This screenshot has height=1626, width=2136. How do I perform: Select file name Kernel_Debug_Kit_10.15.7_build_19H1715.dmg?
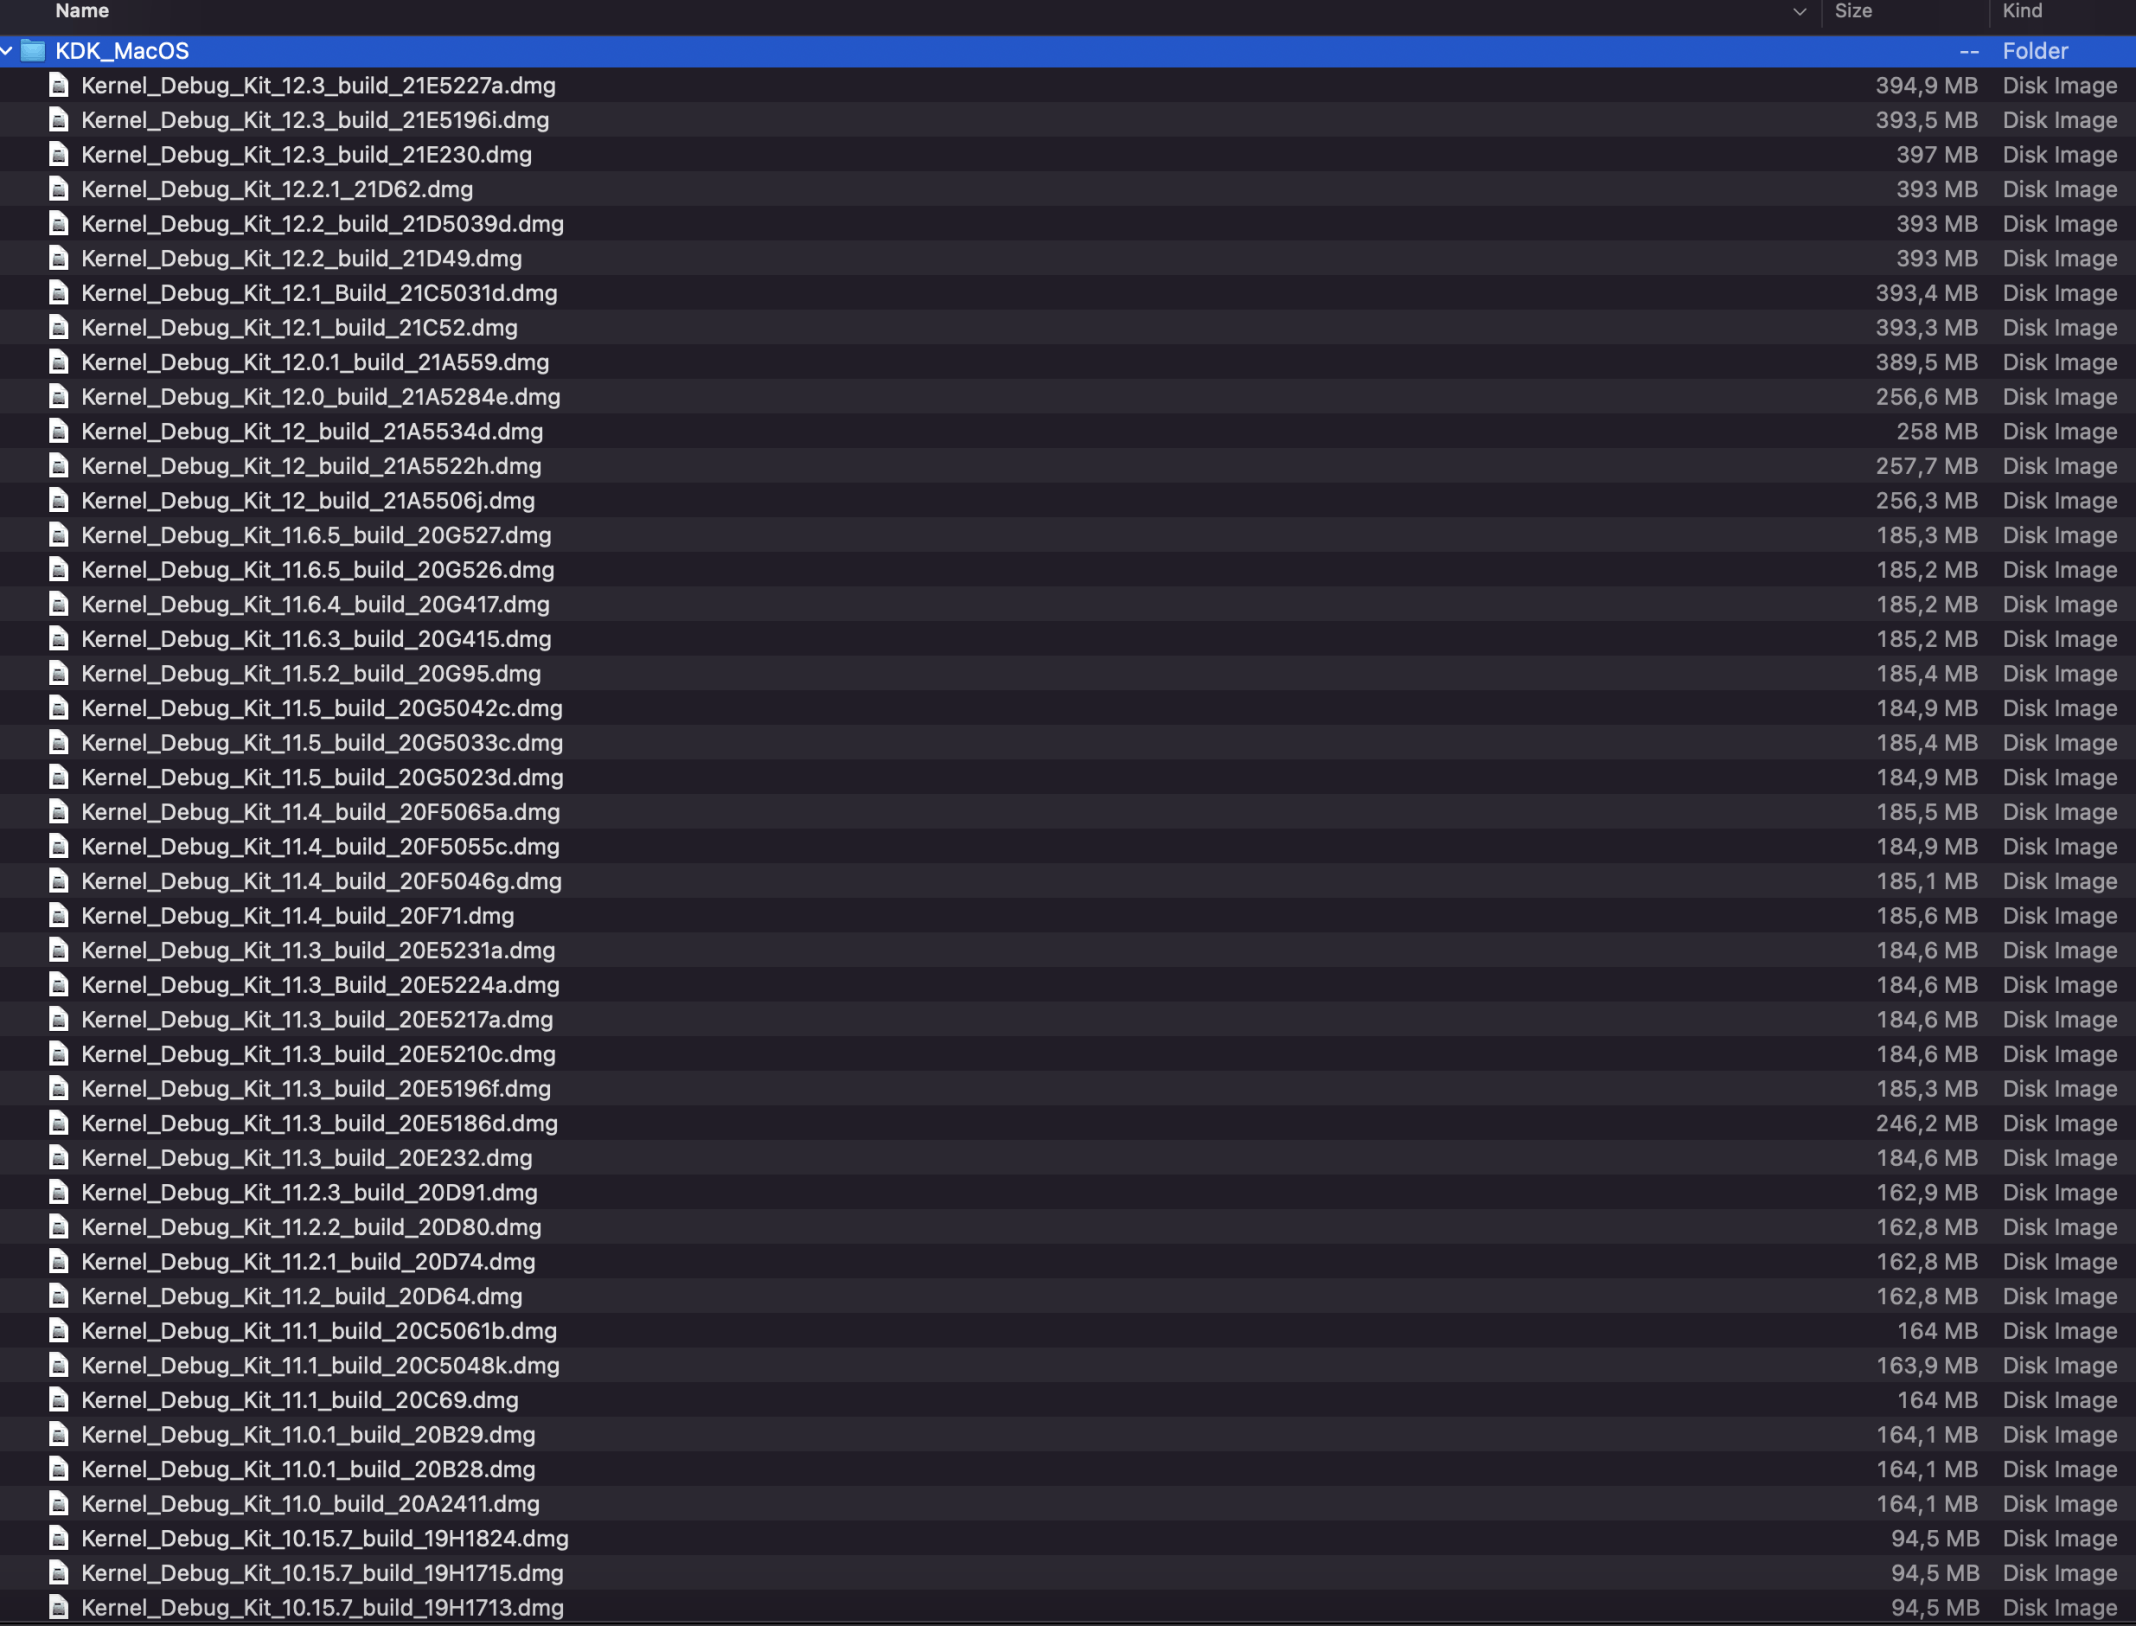(322, 1573)
